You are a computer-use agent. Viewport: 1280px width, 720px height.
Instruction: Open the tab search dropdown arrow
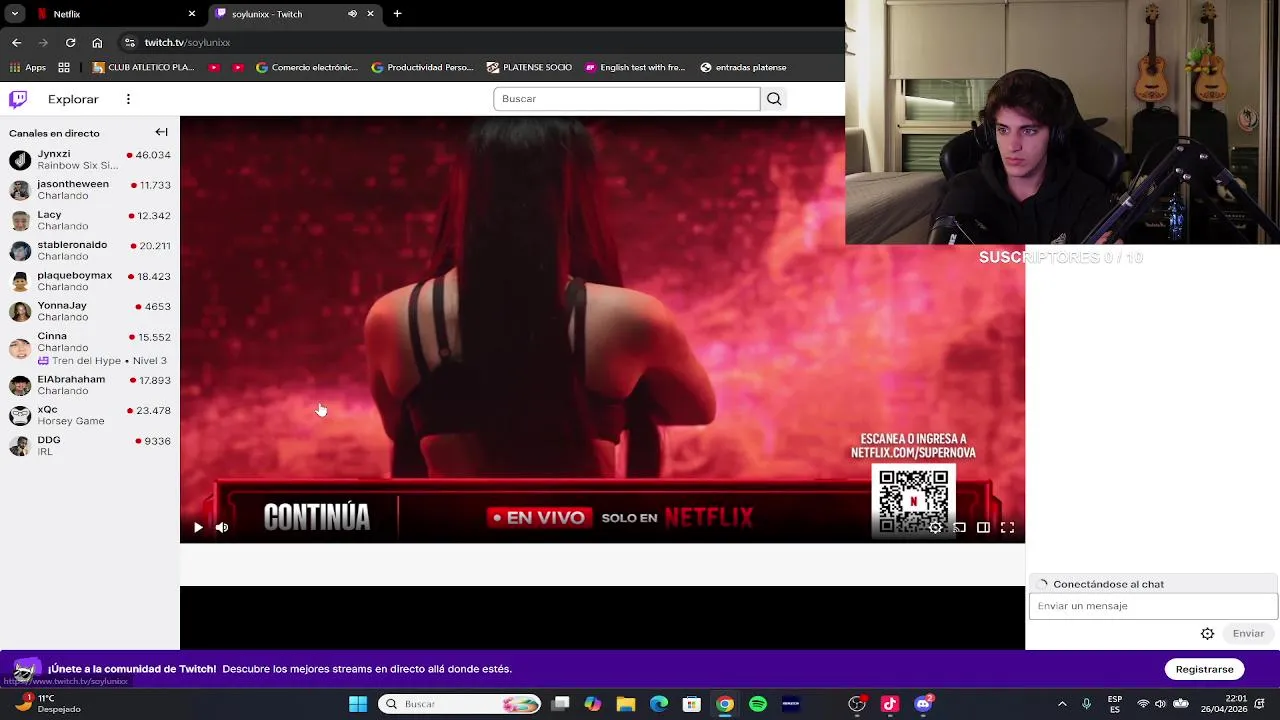pyautogui.click(x=14, y=14)
